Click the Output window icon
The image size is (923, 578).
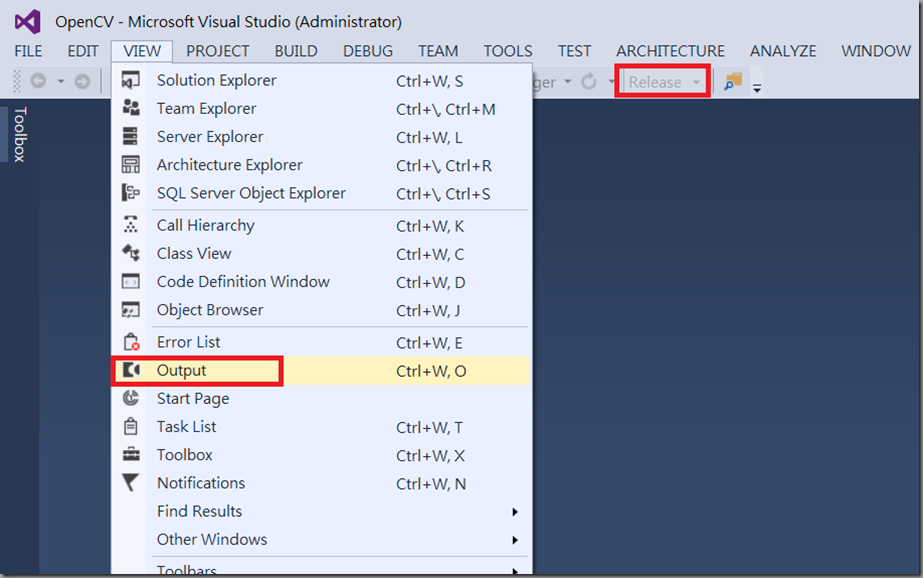tap(131, 370)
